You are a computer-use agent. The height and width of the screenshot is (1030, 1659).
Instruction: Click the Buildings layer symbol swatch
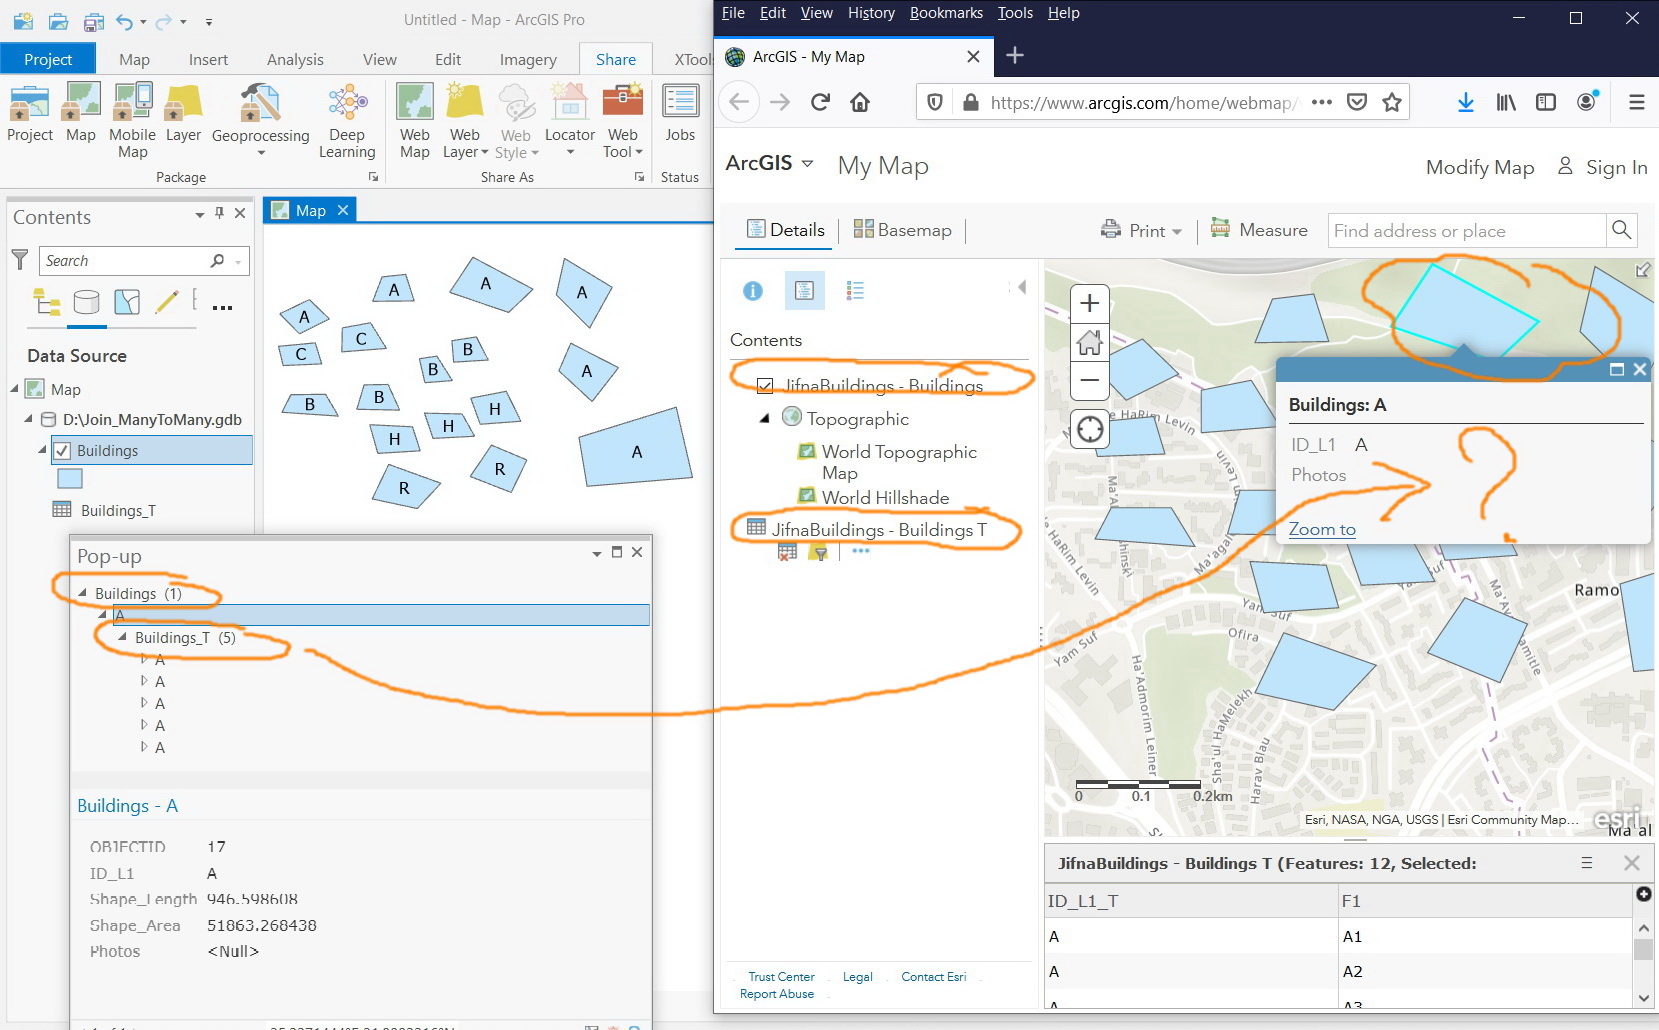70,479
